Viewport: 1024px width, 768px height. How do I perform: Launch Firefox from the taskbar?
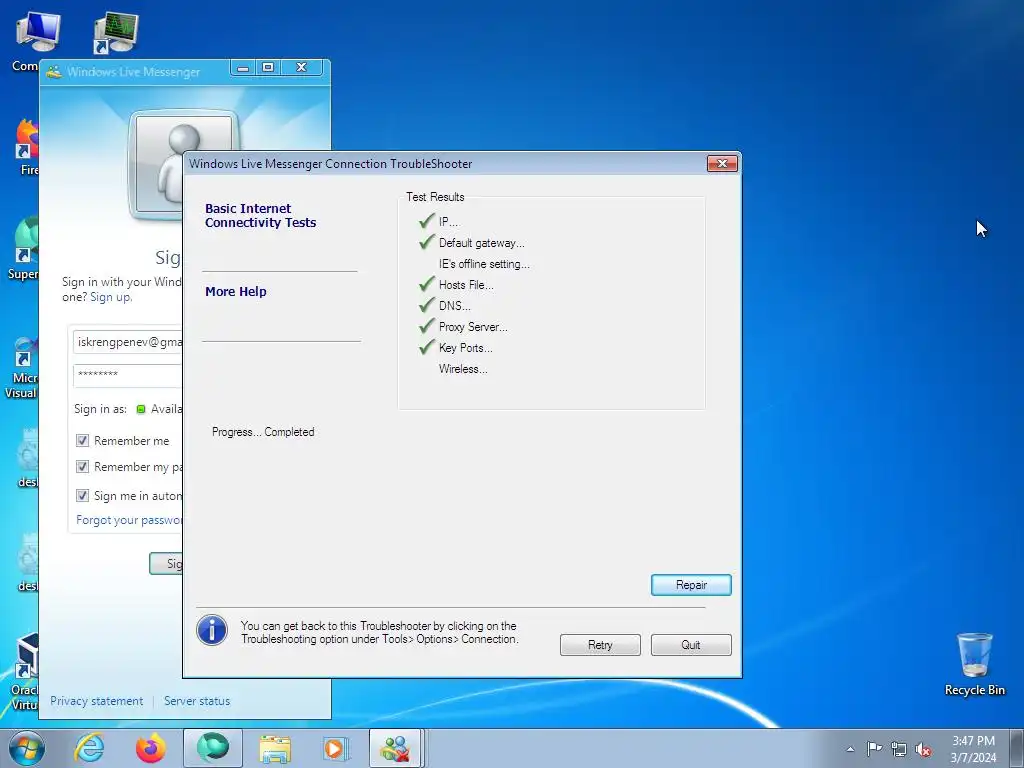(151, 748)
